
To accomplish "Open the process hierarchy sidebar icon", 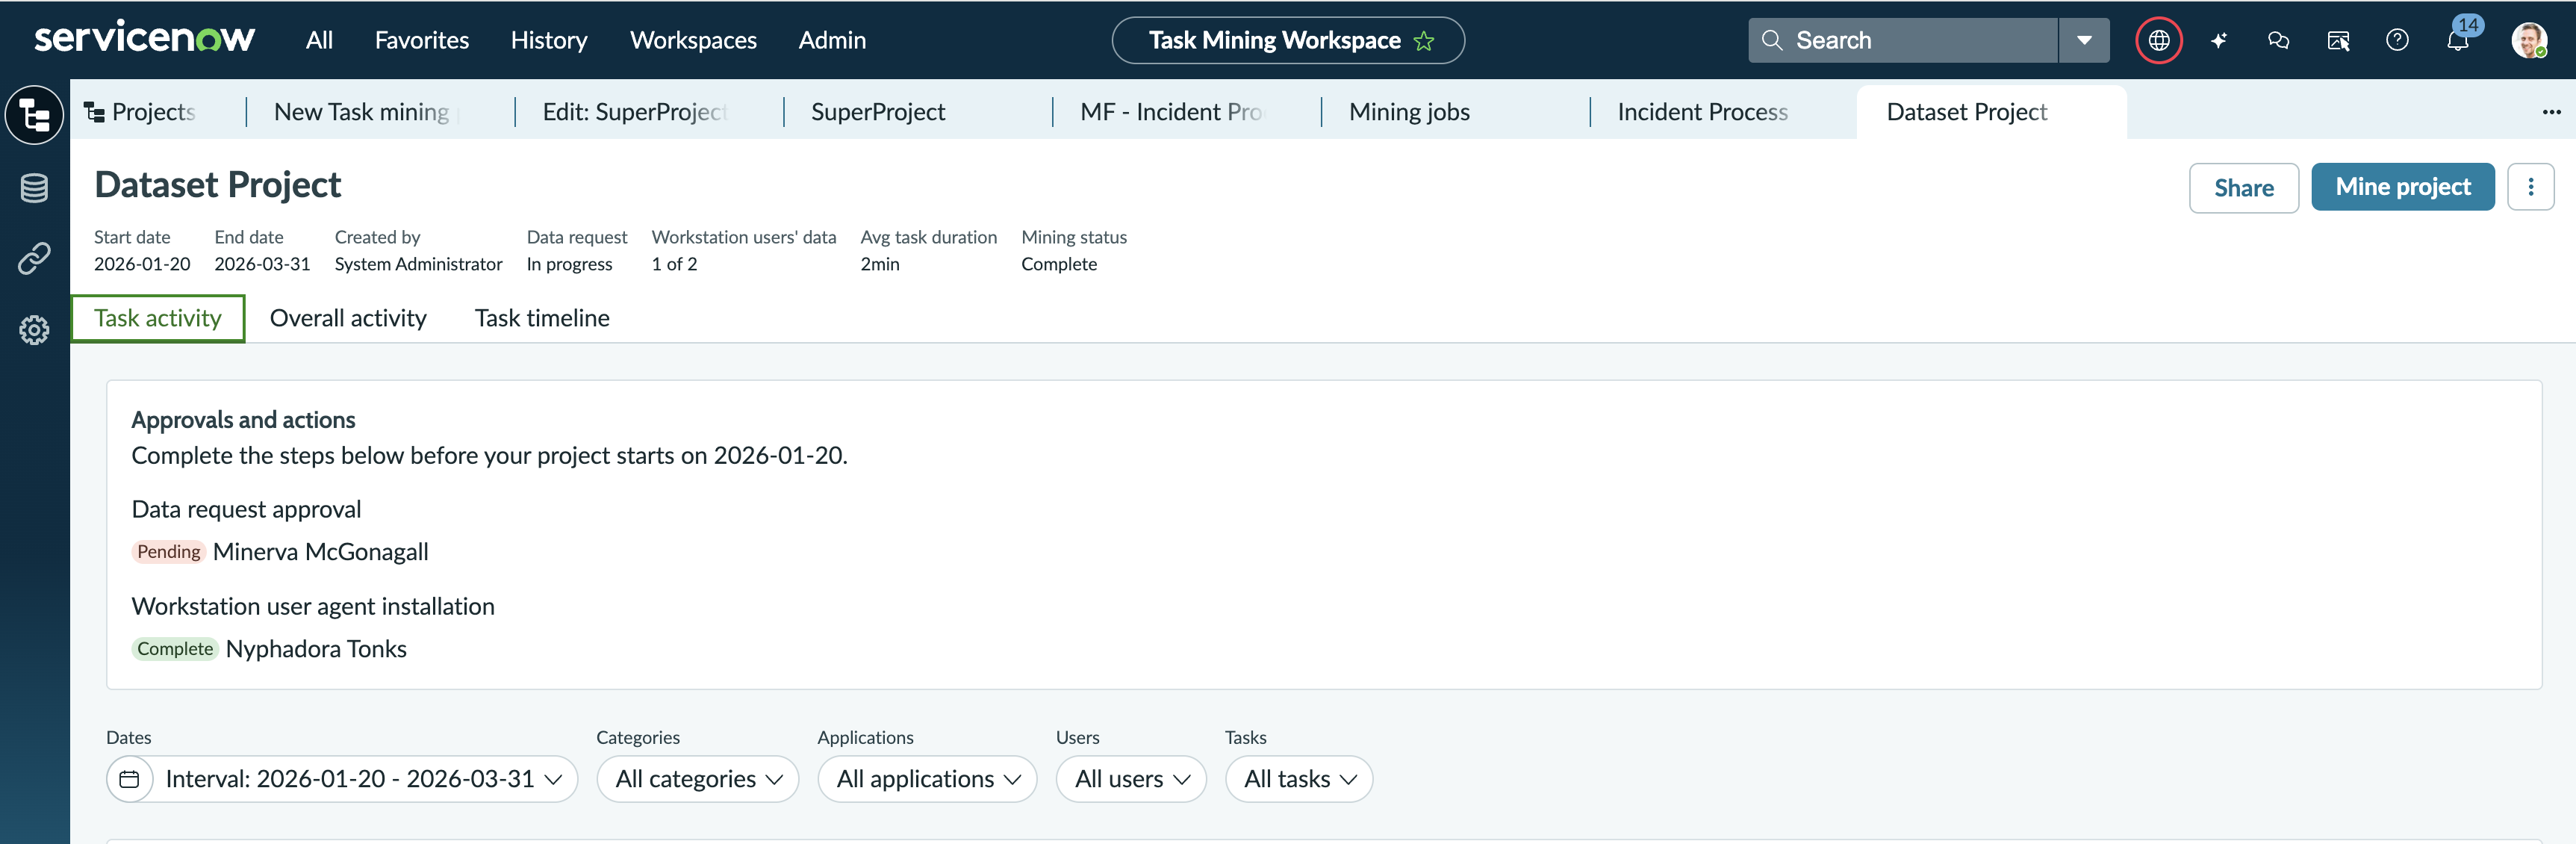I will [x=35, y=115].
